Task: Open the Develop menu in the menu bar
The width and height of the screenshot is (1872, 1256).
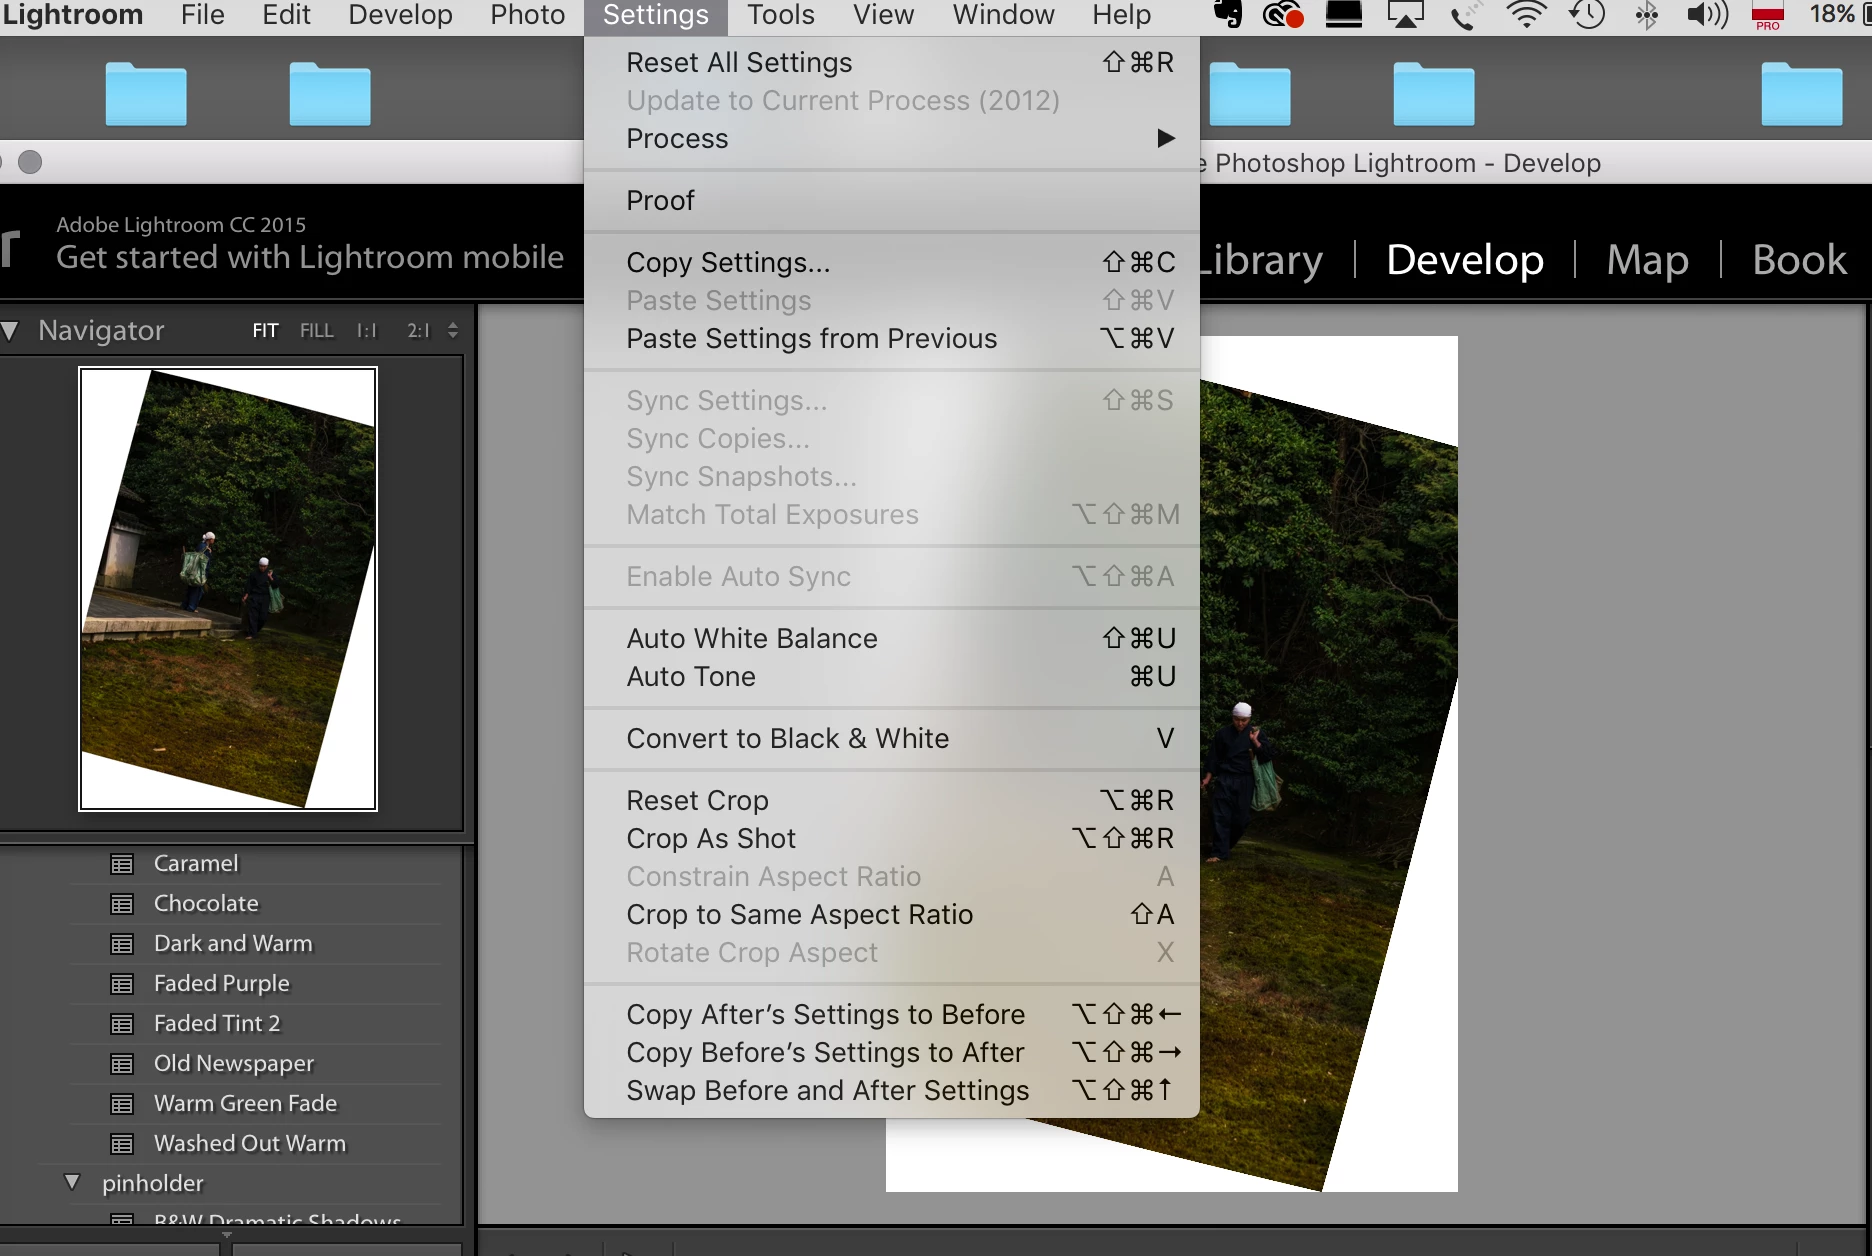Action: 400,15
